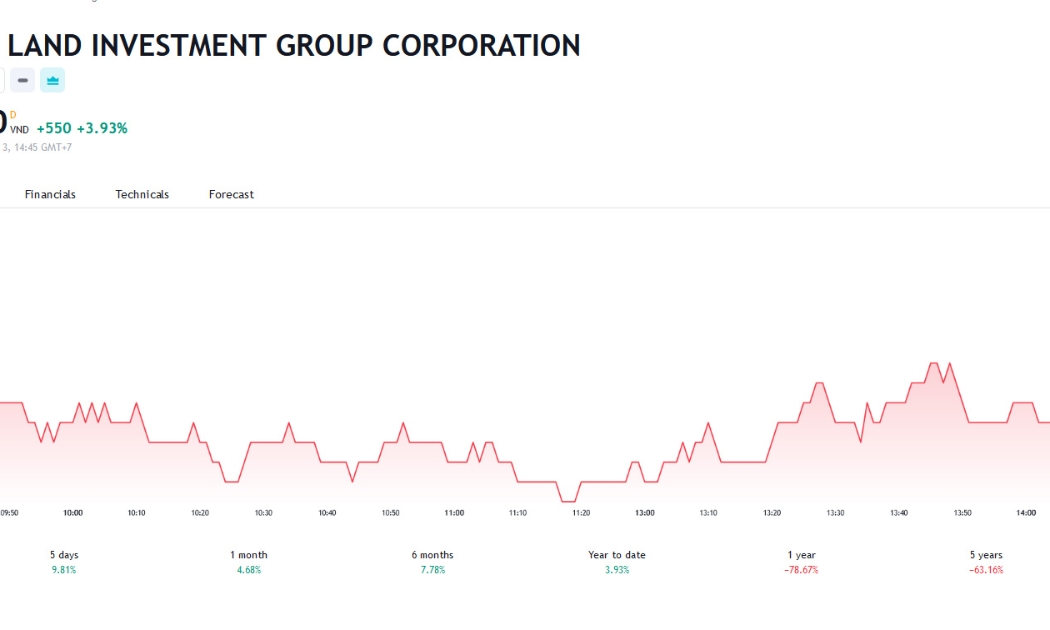Click the company title heading

pos(294,46)
